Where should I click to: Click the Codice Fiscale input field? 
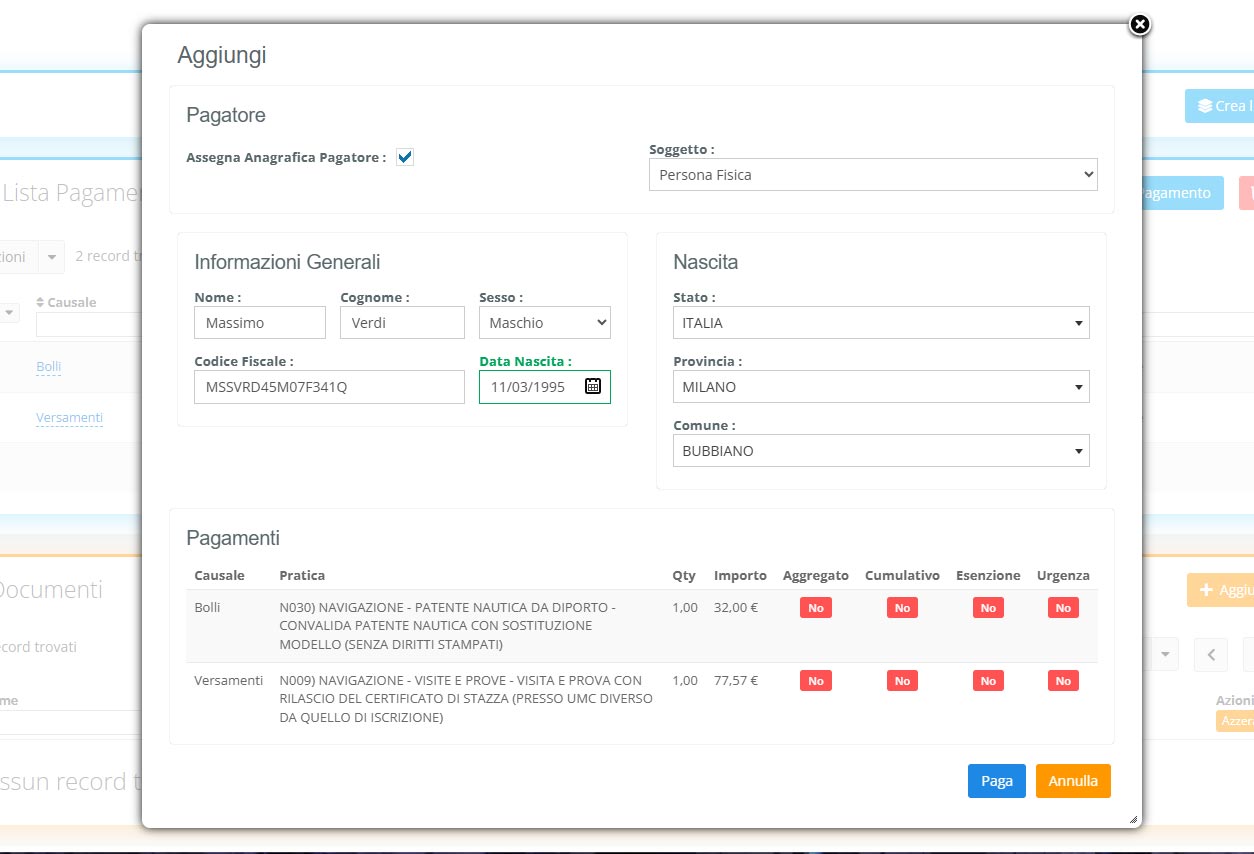[329, 387]
